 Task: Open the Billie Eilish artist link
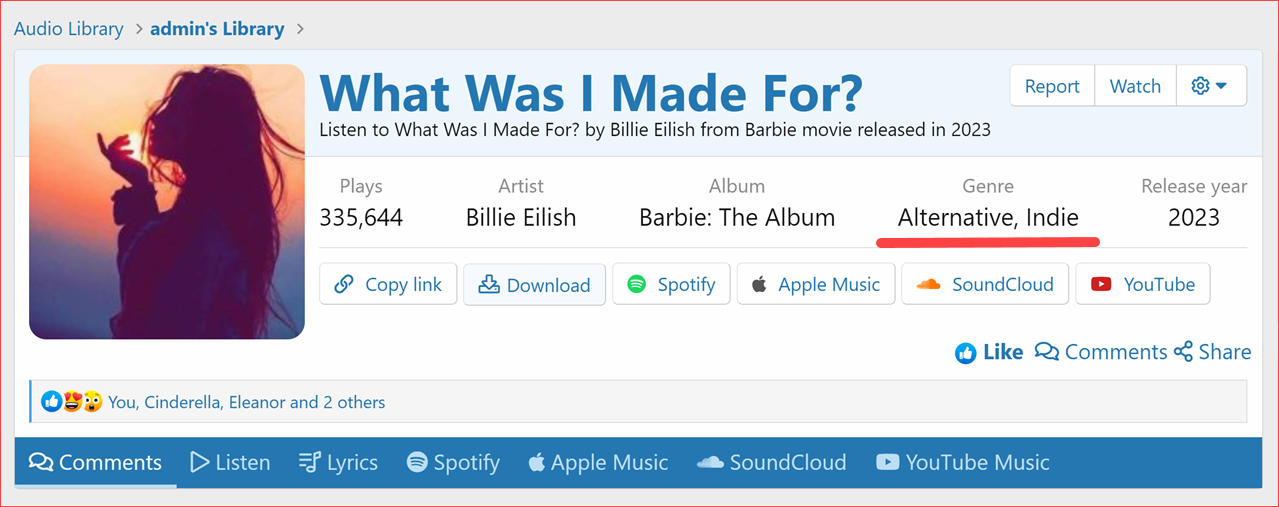click(521, 217)
